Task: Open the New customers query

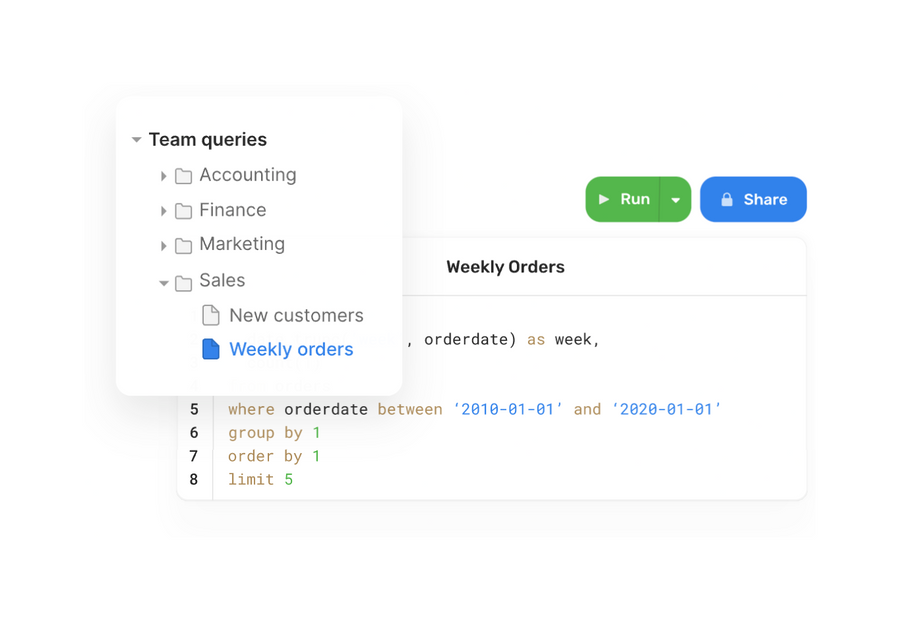Action: (296, 315)
